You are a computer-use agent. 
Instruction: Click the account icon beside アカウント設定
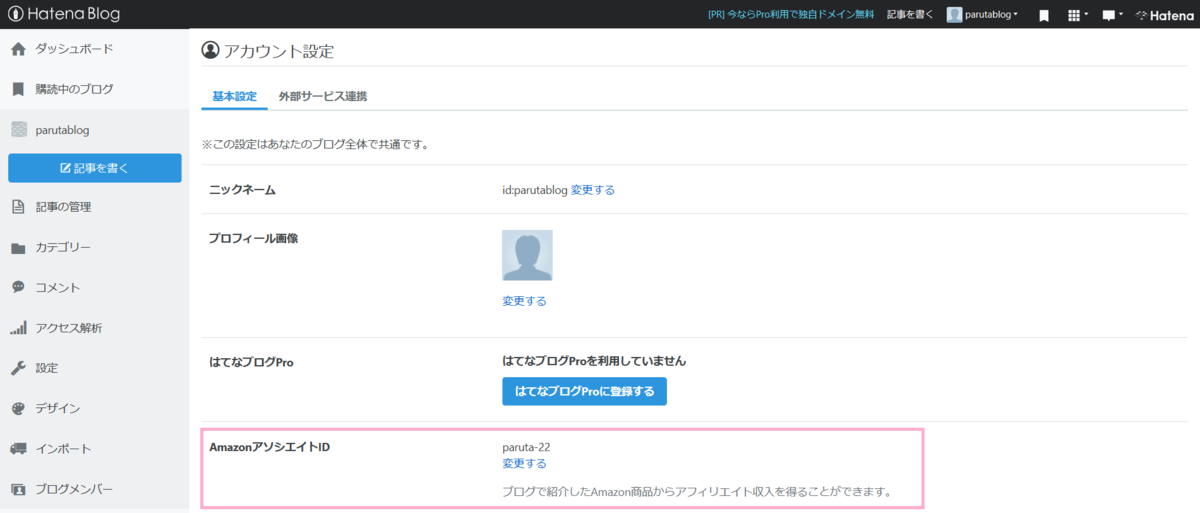[x=210, y=50]
